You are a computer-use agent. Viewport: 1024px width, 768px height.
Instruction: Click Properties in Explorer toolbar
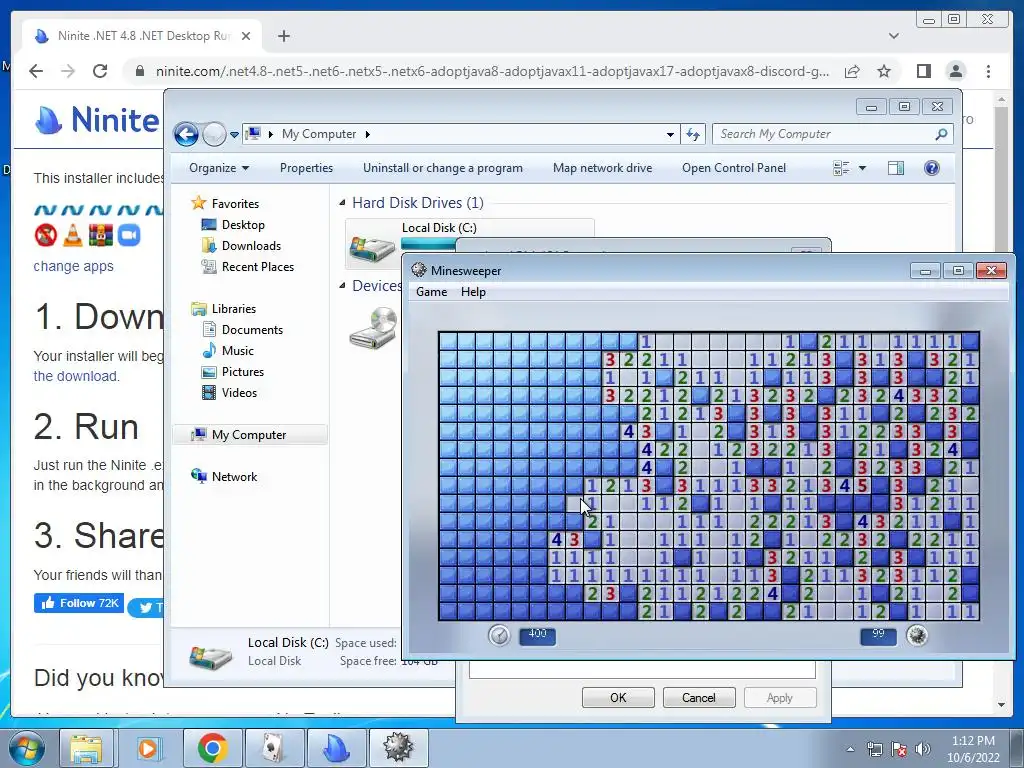pyautogui.click(x=306, y=168)
